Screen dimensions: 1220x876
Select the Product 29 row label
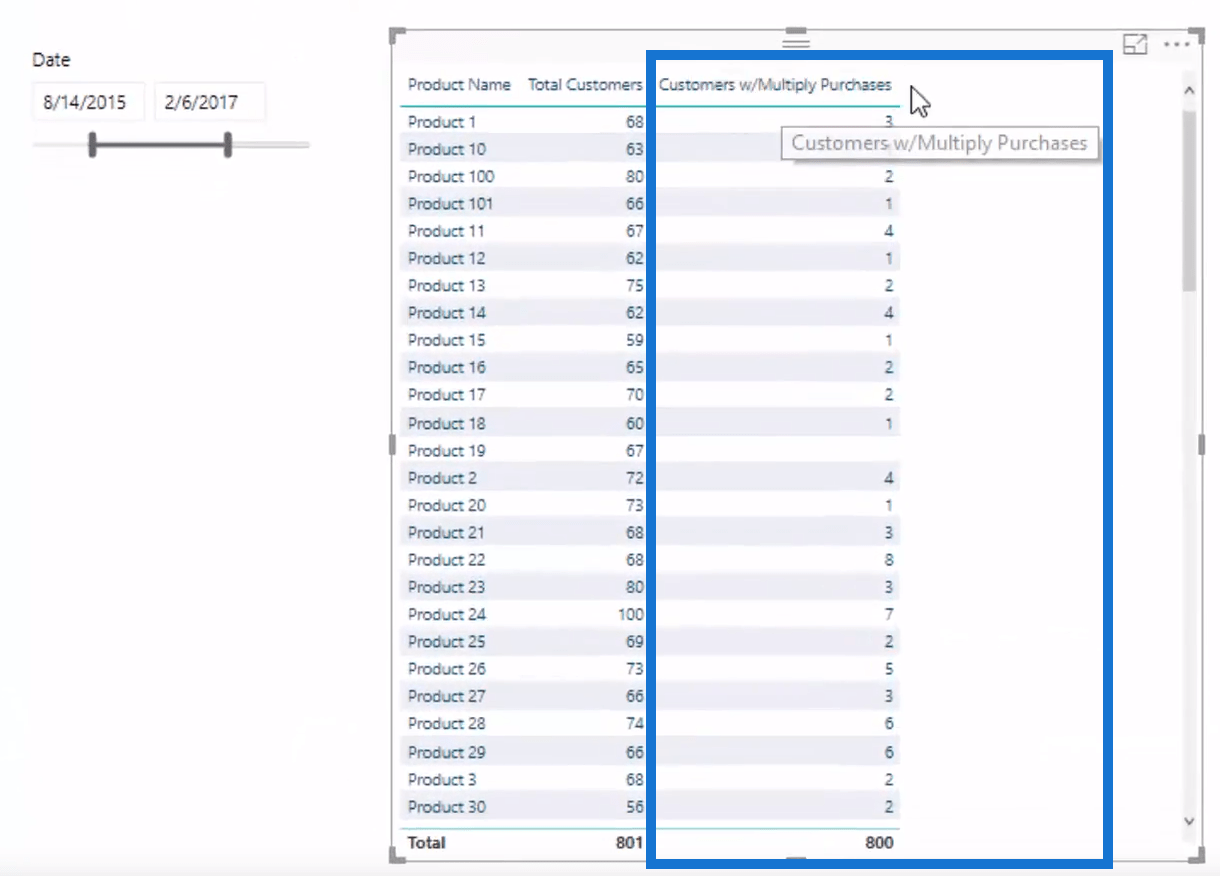click(x=447, y=752)
